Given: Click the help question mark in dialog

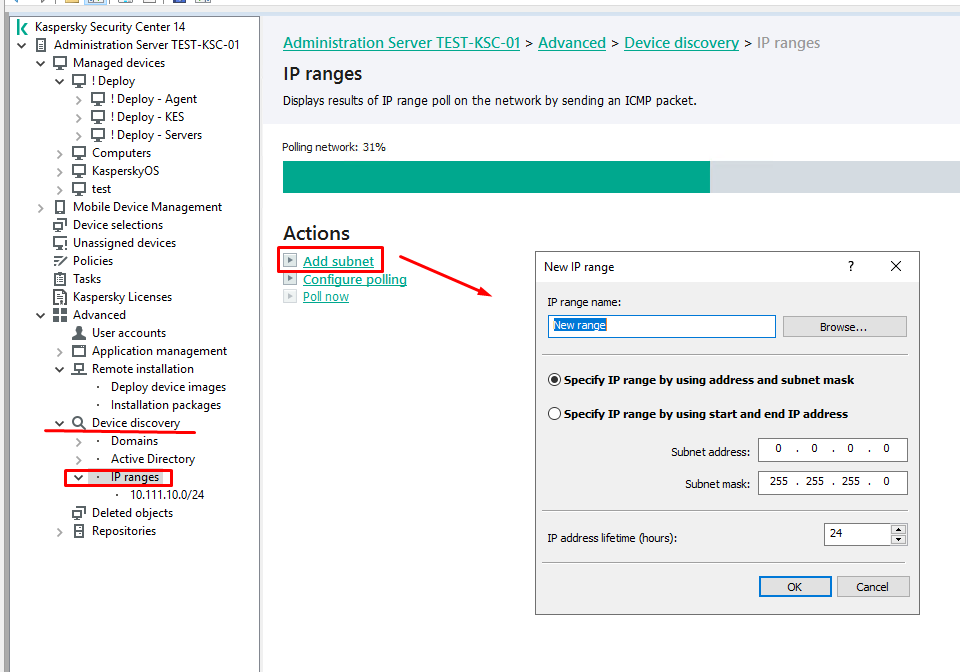Looking at the screenshot, I should (x=850, y=266).
